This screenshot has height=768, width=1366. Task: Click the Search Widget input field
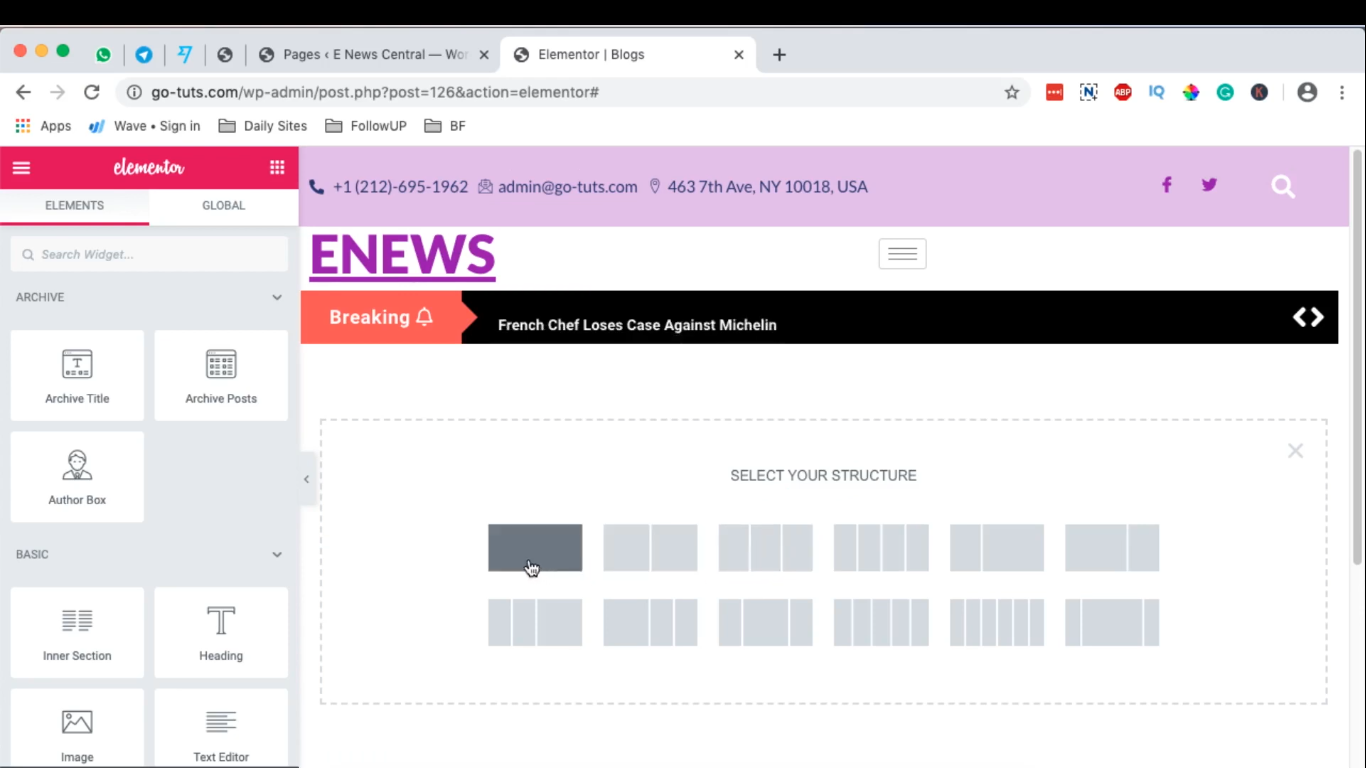[149, 254]
